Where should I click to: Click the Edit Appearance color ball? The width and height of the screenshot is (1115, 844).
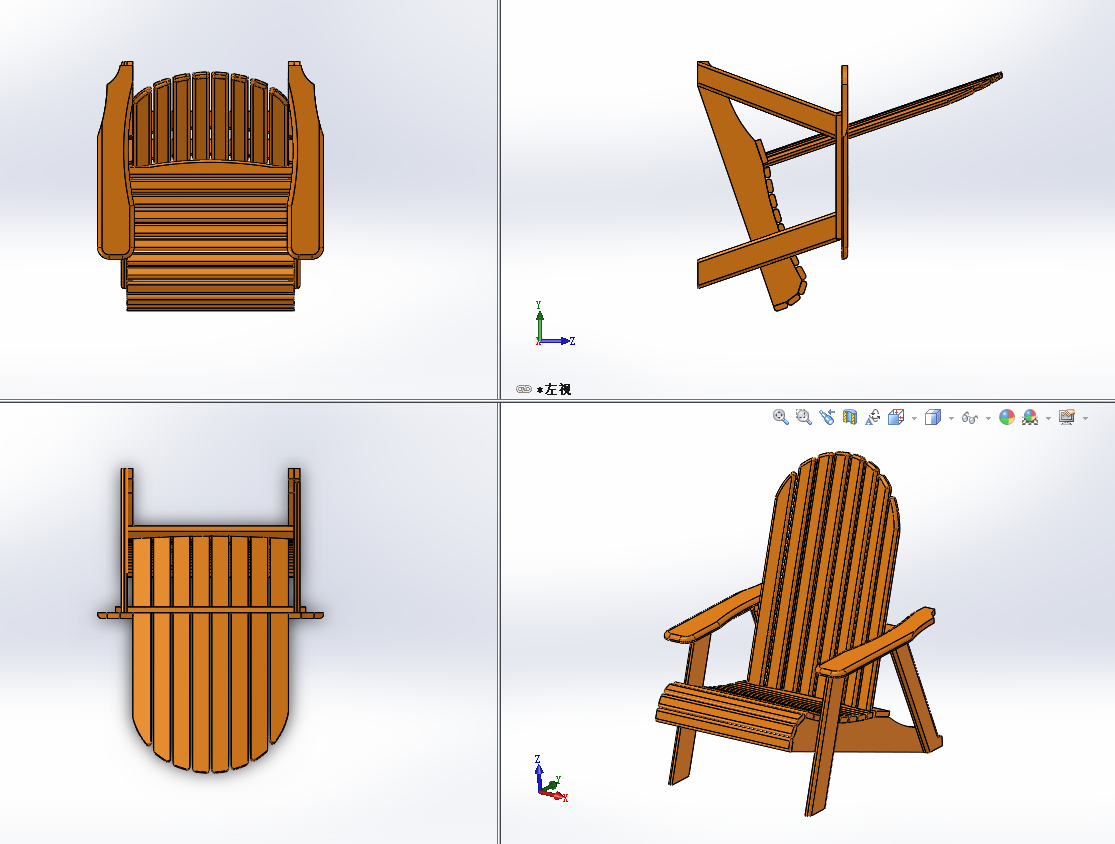(x=1007, y=417)
